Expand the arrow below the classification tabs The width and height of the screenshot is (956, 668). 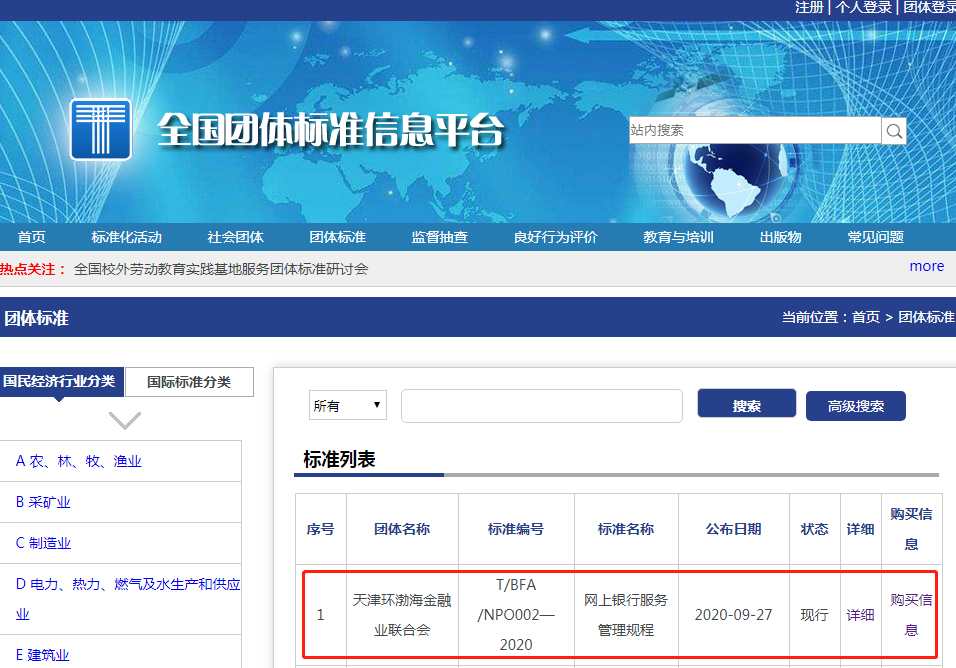[x=124, y=421]
